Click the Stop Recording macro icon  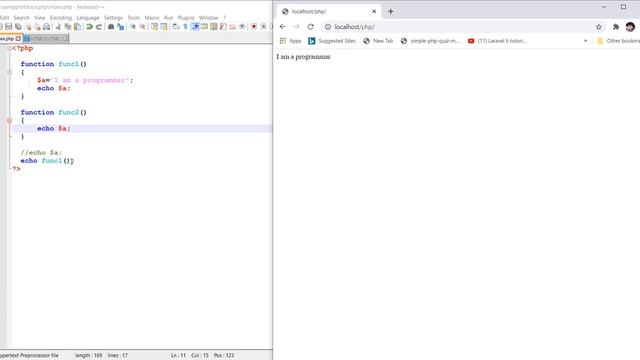pyautogui.click(x=263, y=27)
